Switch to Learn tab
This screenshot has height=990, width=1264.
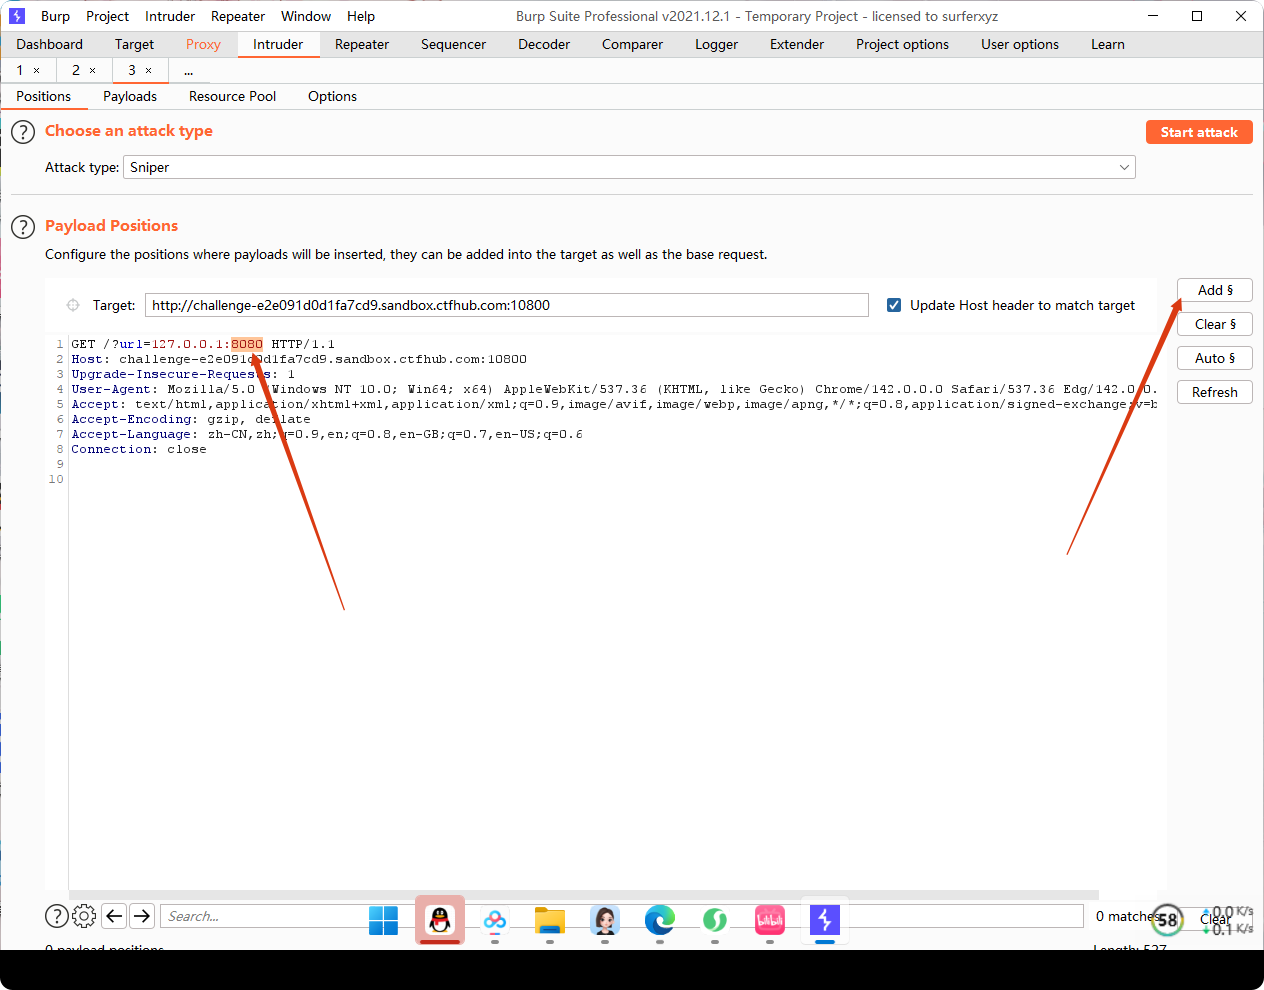[x=1108, y=44]
